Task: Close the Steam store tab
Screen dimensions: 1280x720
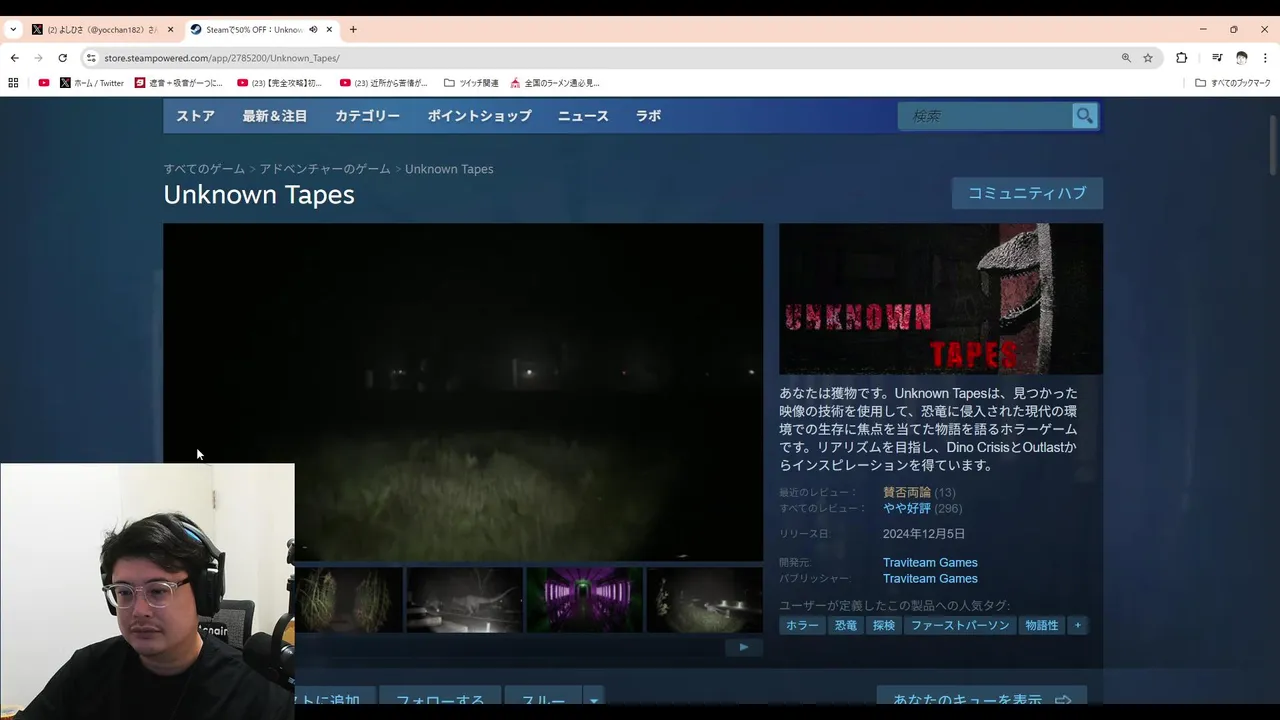Action: [x=329, y=30]
